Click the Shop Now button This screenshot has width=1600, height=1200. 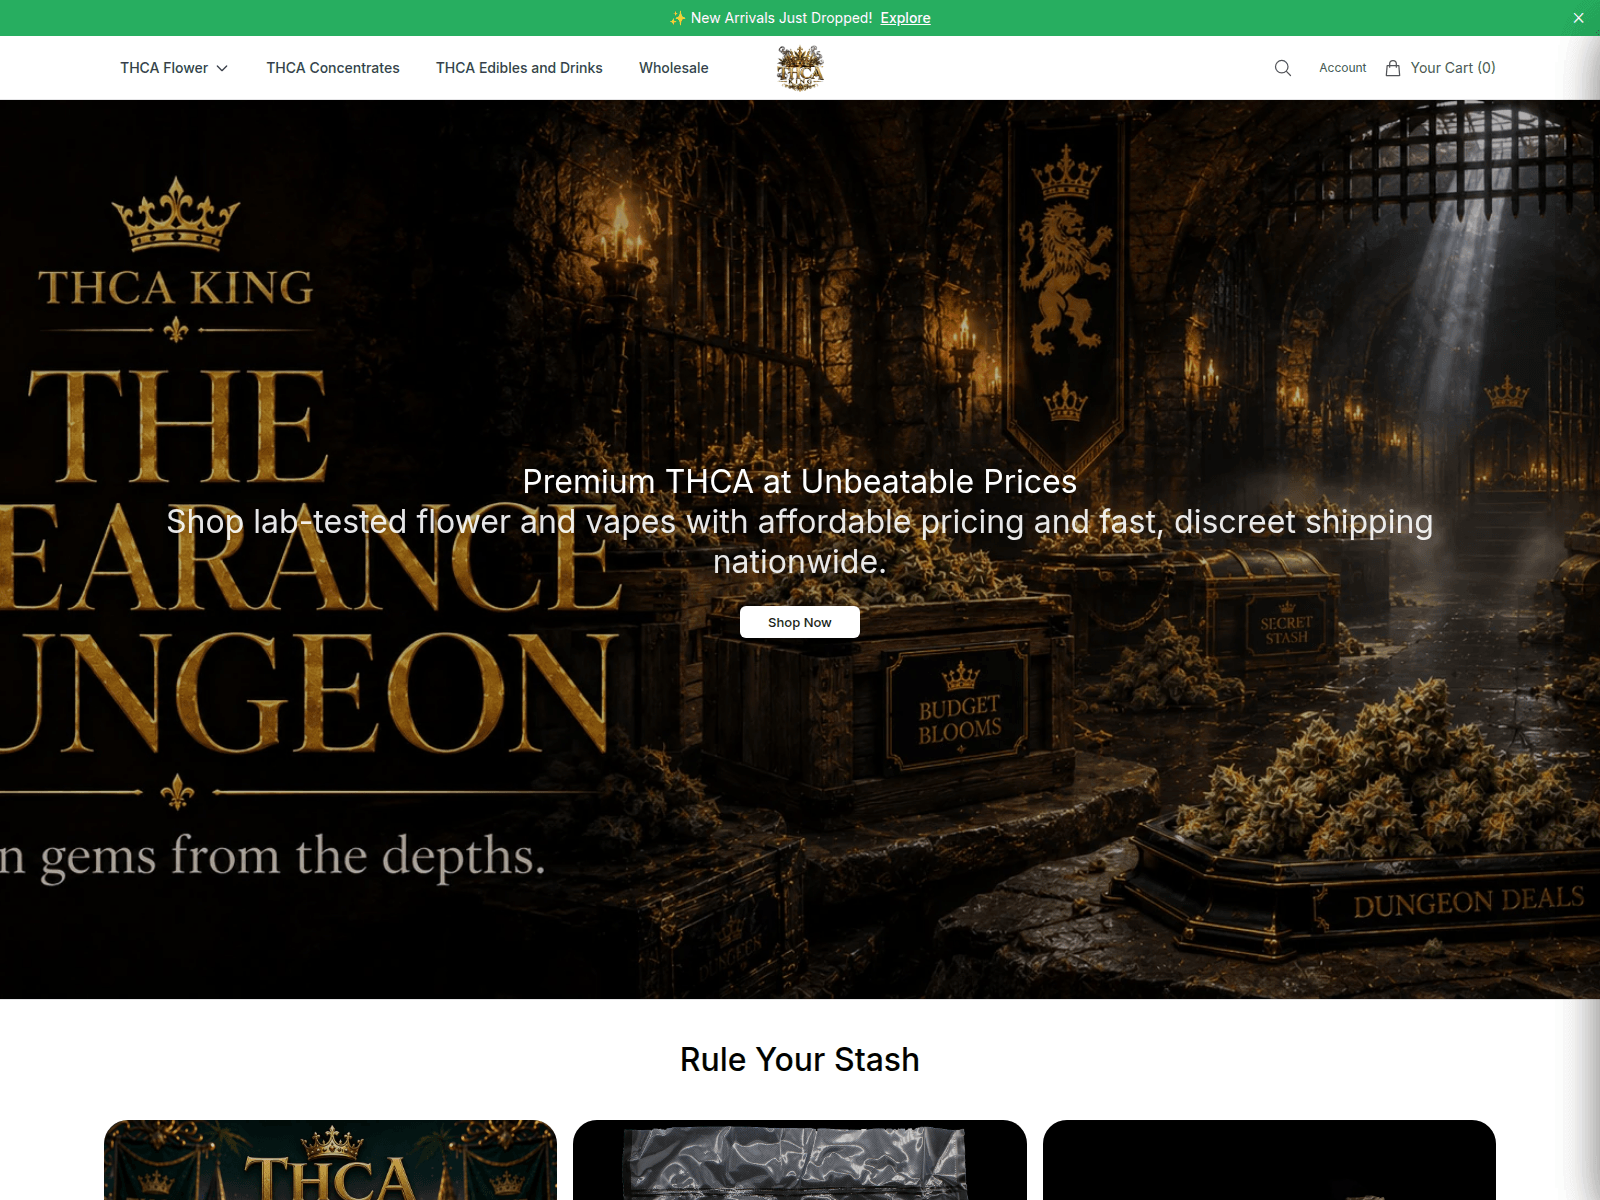tap(800, 622)
